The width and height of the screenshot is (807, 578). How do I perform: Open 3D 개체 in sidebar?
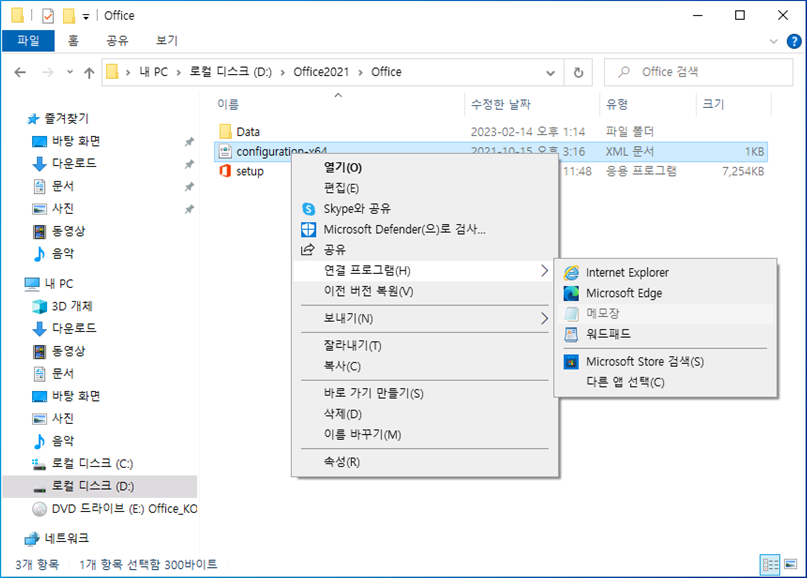72,306
